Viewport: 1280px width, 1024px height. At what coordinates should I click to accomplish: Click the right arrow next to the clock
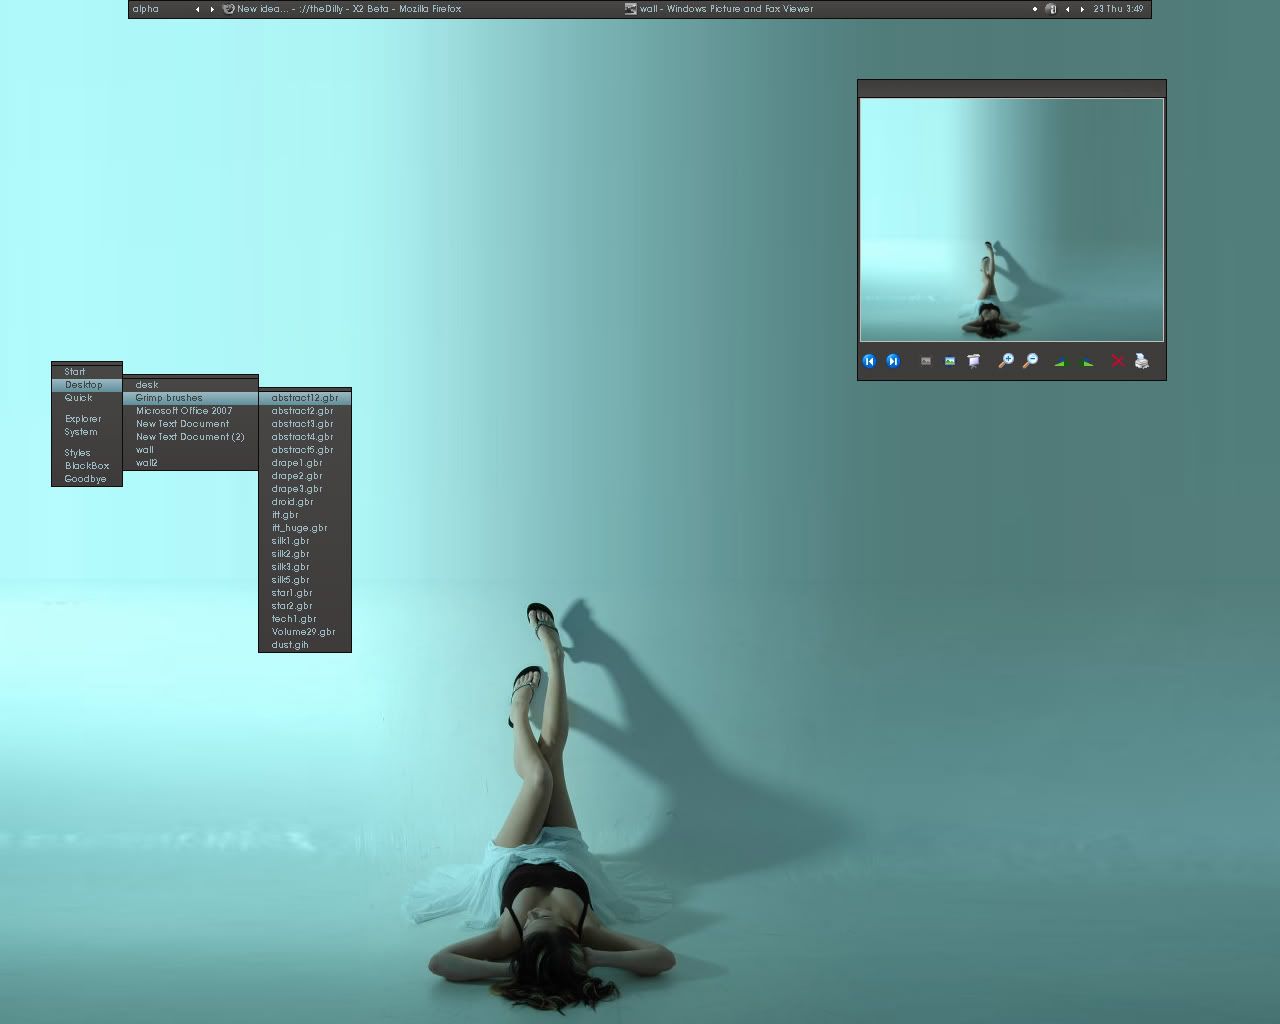[1082, 9]
